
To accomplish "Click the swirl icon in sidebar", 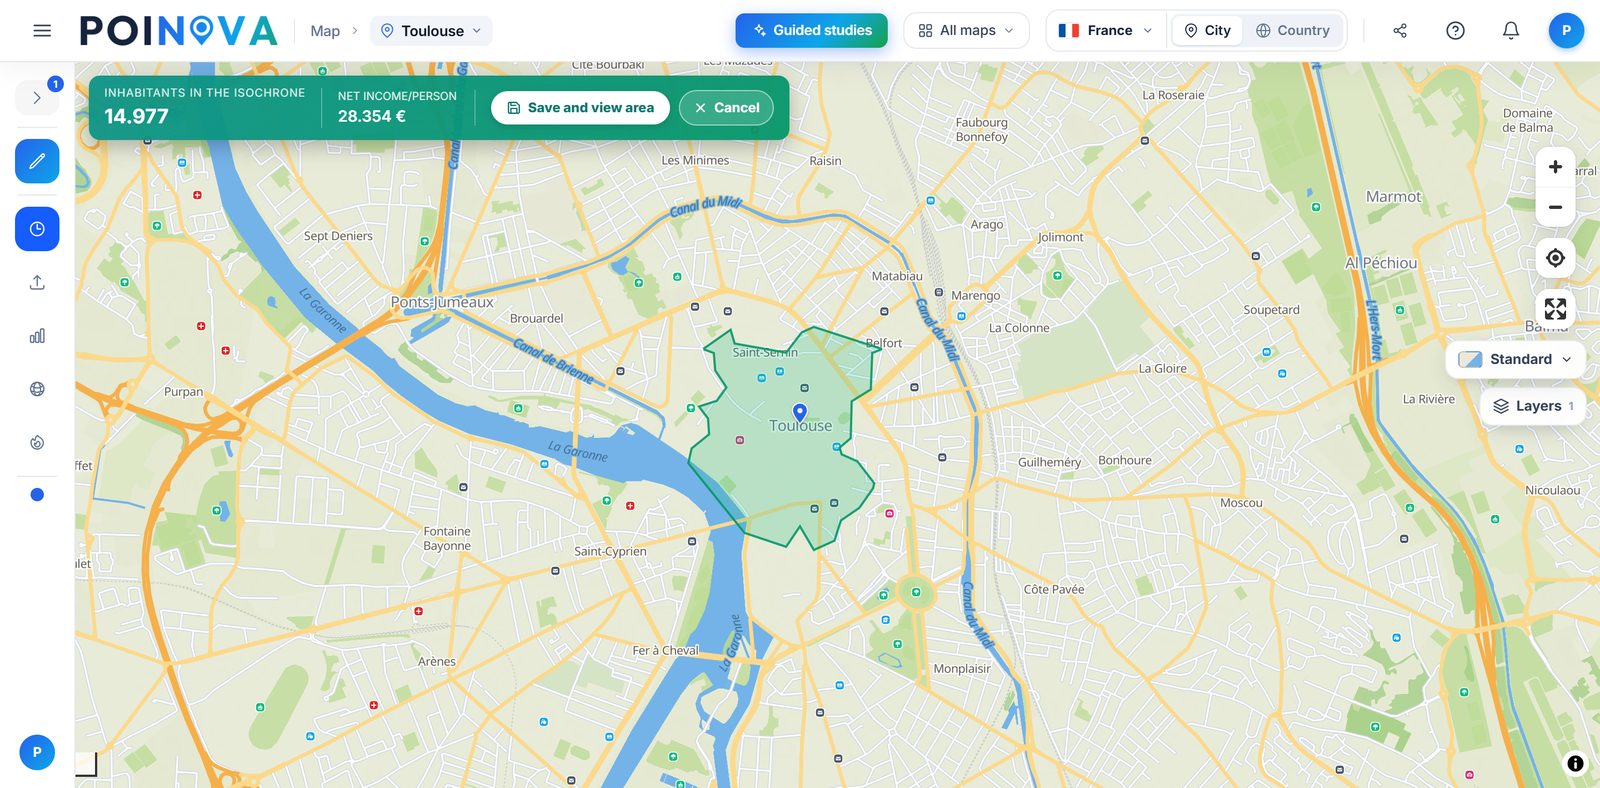I will [x=37, y=442].
